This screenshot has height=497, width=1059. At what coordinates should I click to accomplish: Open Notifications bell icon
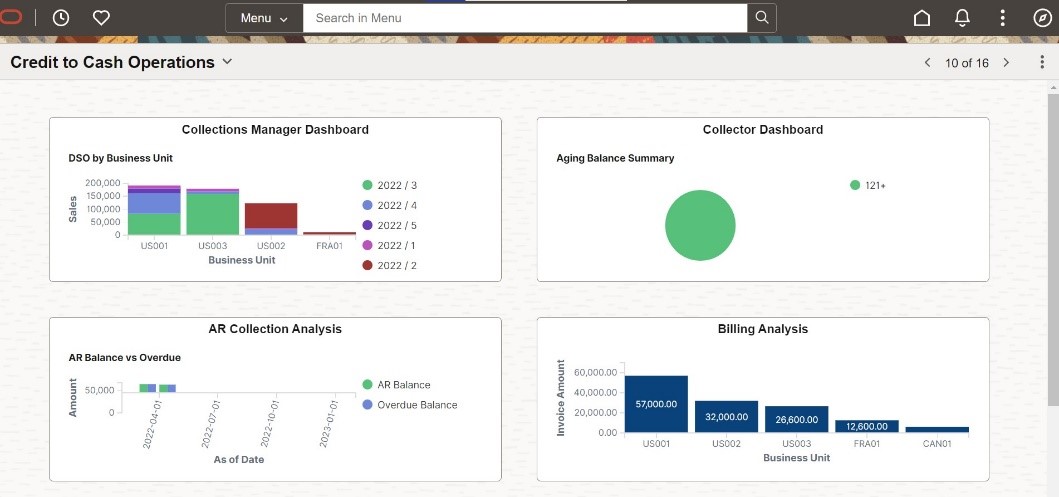[963, 18]
